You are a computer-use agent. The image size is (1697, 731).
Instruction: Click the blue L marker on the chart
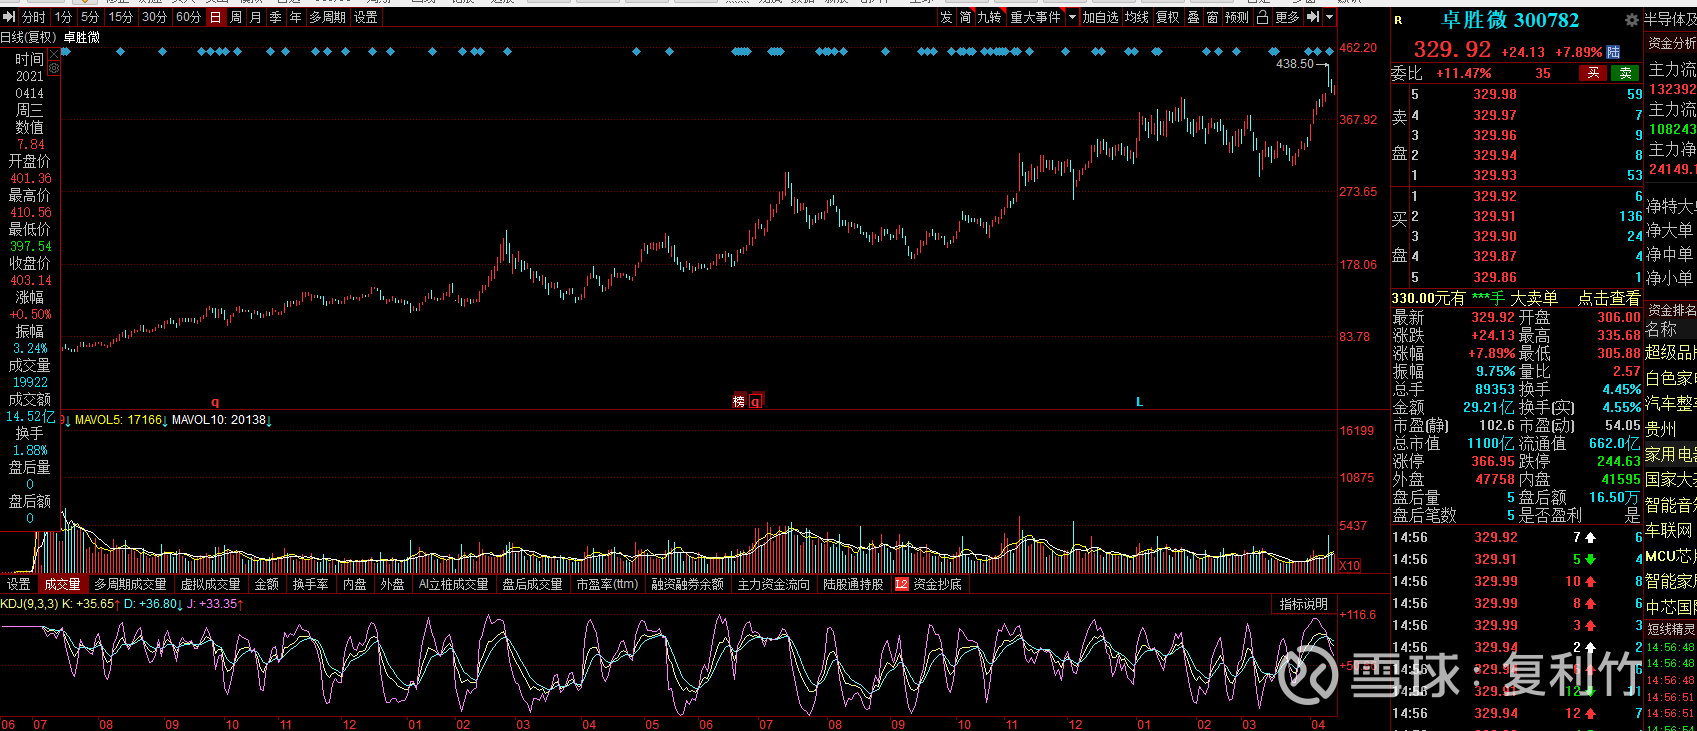pyautogui.click(x=1139, y=401)
